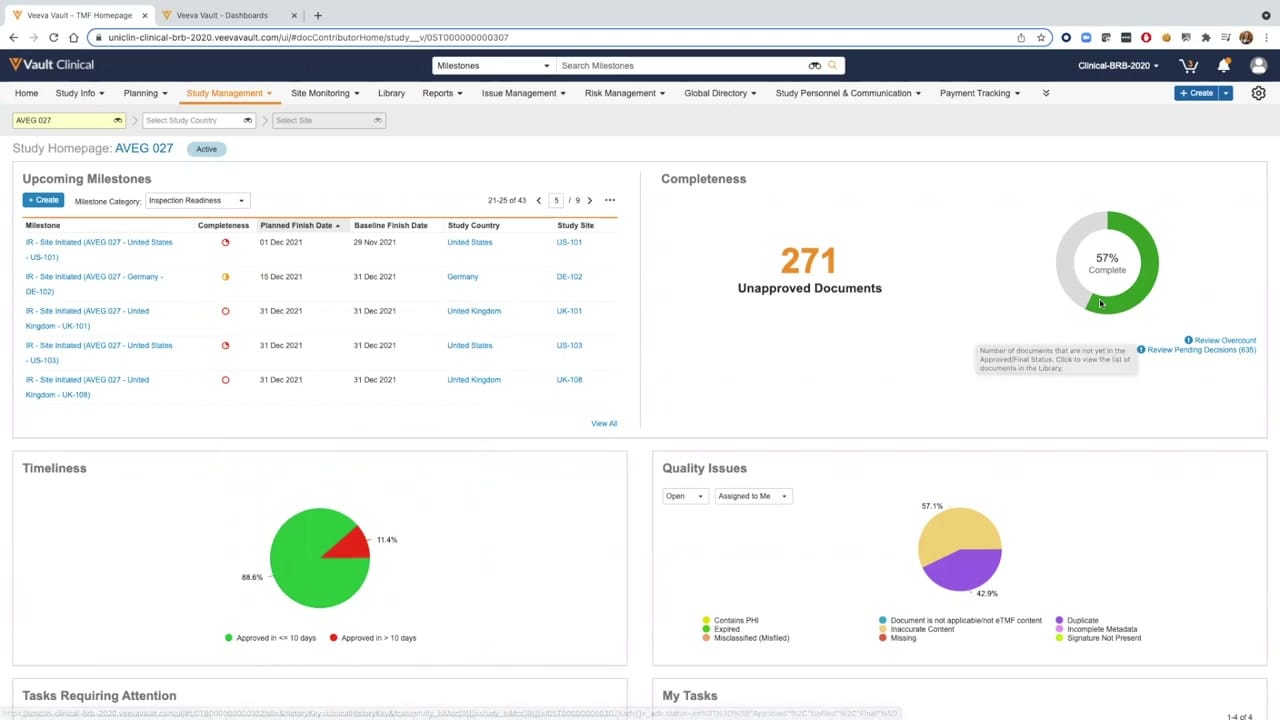The height and width of the screenshot is (720, 1280).
Task: Open the Assigned to Me dropdown
Action: click(754, 496)
